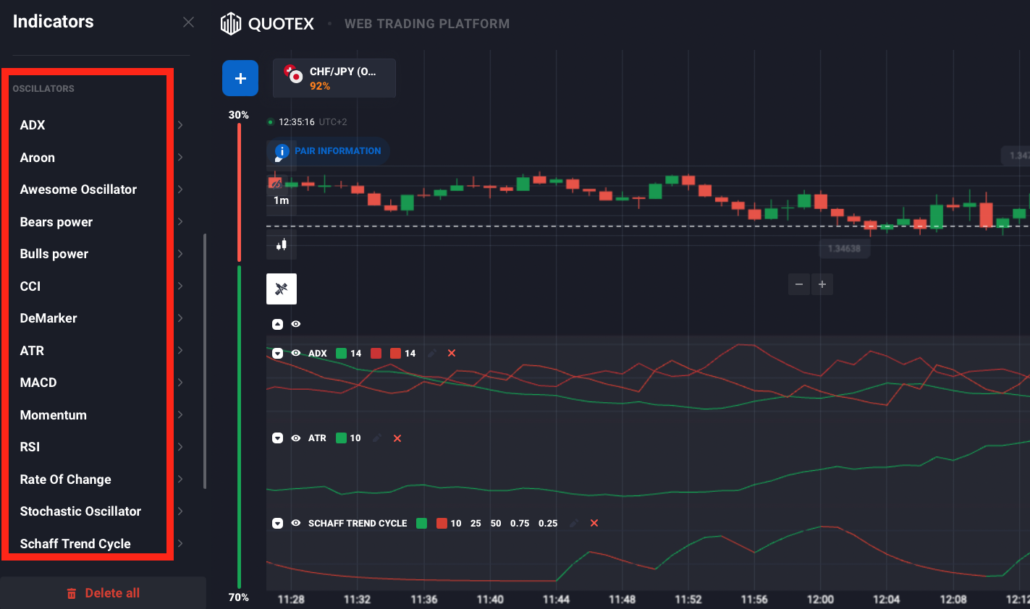Toggle ATR visibility eye icon
The height and width of the screenshot is (609, 1030).
[x=294, y=438]
